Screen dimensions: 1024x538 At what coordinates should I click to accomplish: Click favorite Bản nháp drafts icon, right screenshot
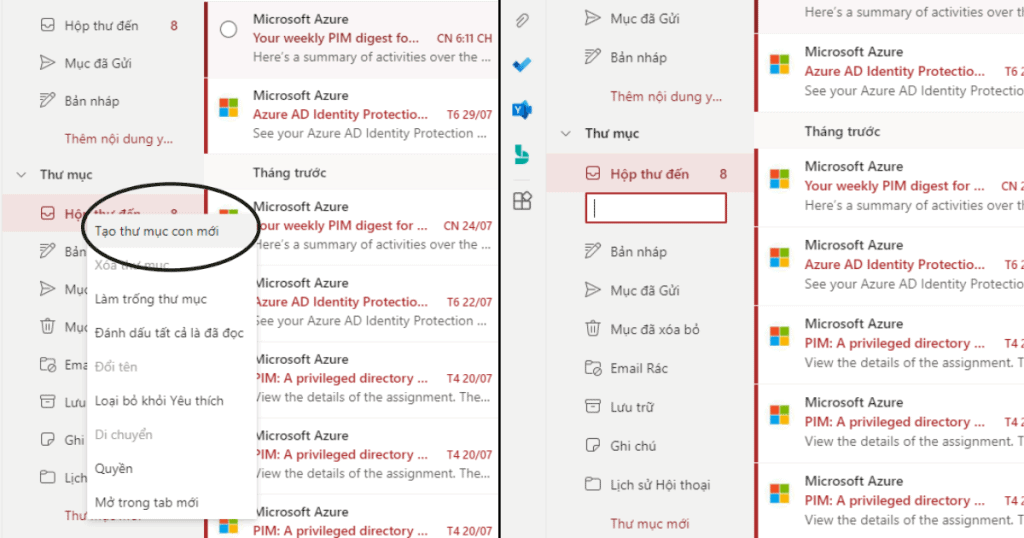592,57
